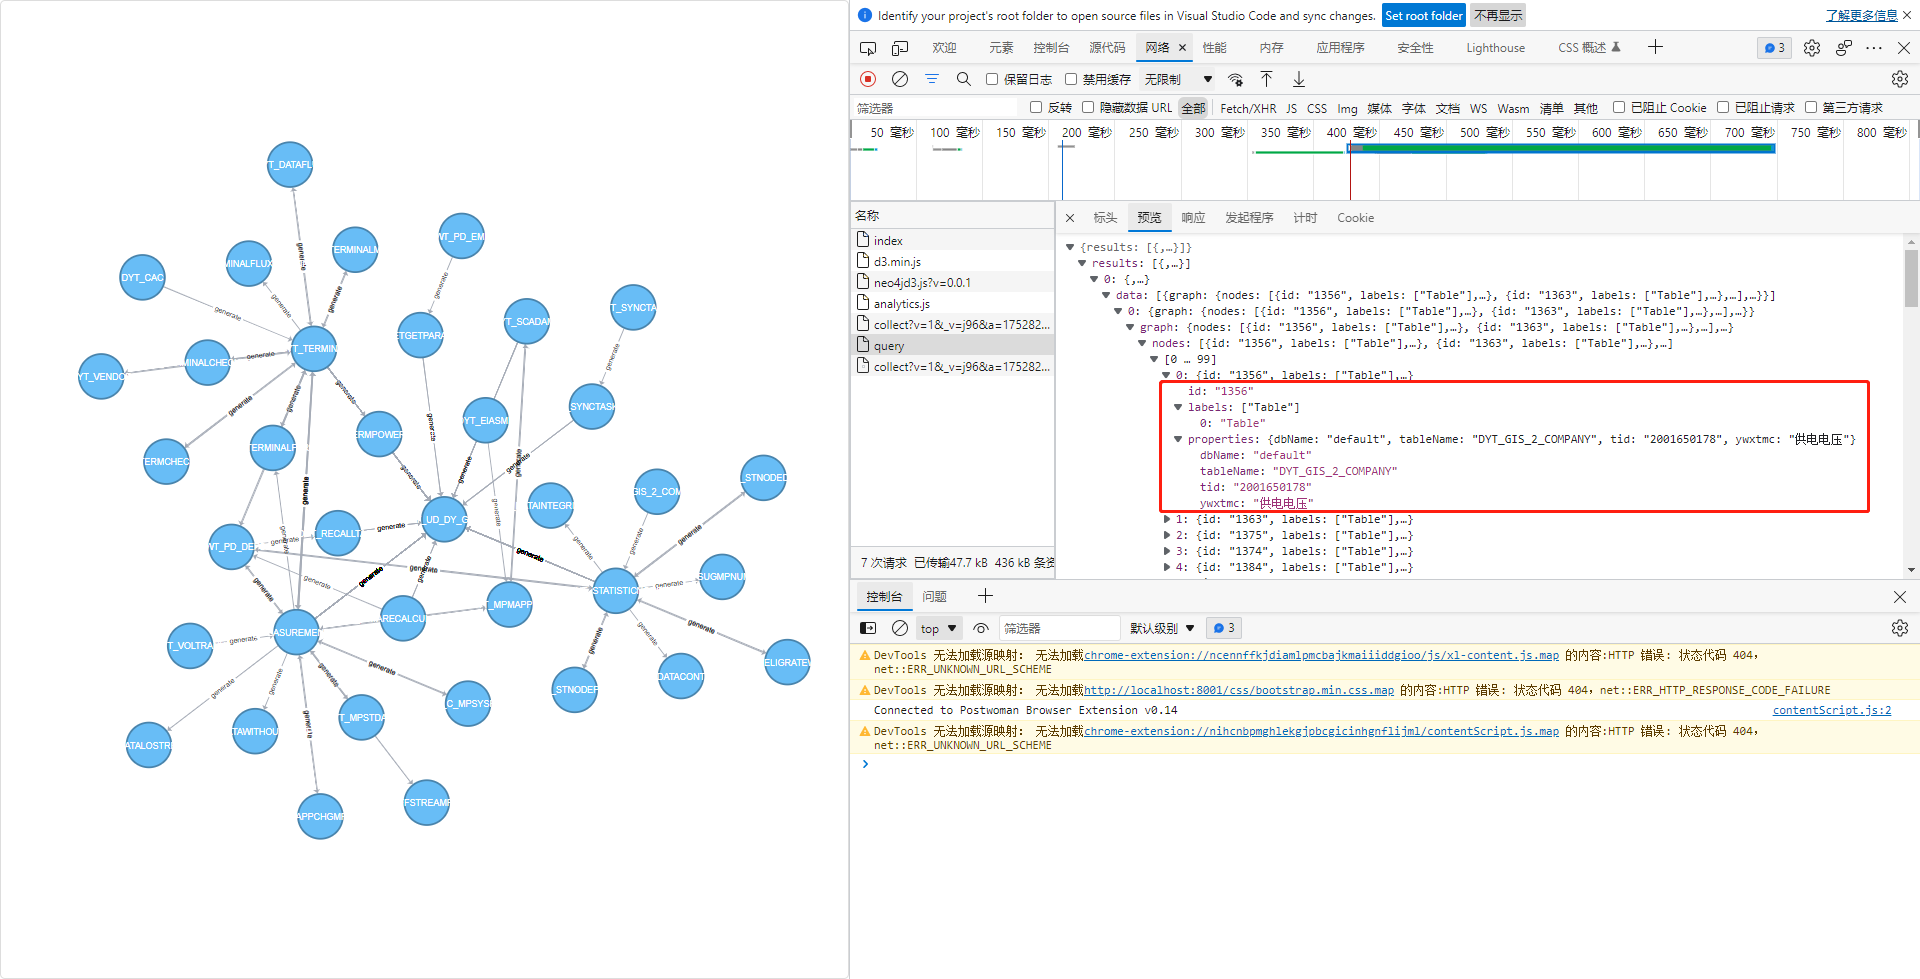Toggle the network filter funnel icon
This screenshot has height=979, width=1920.
click(x=932, y=79)
